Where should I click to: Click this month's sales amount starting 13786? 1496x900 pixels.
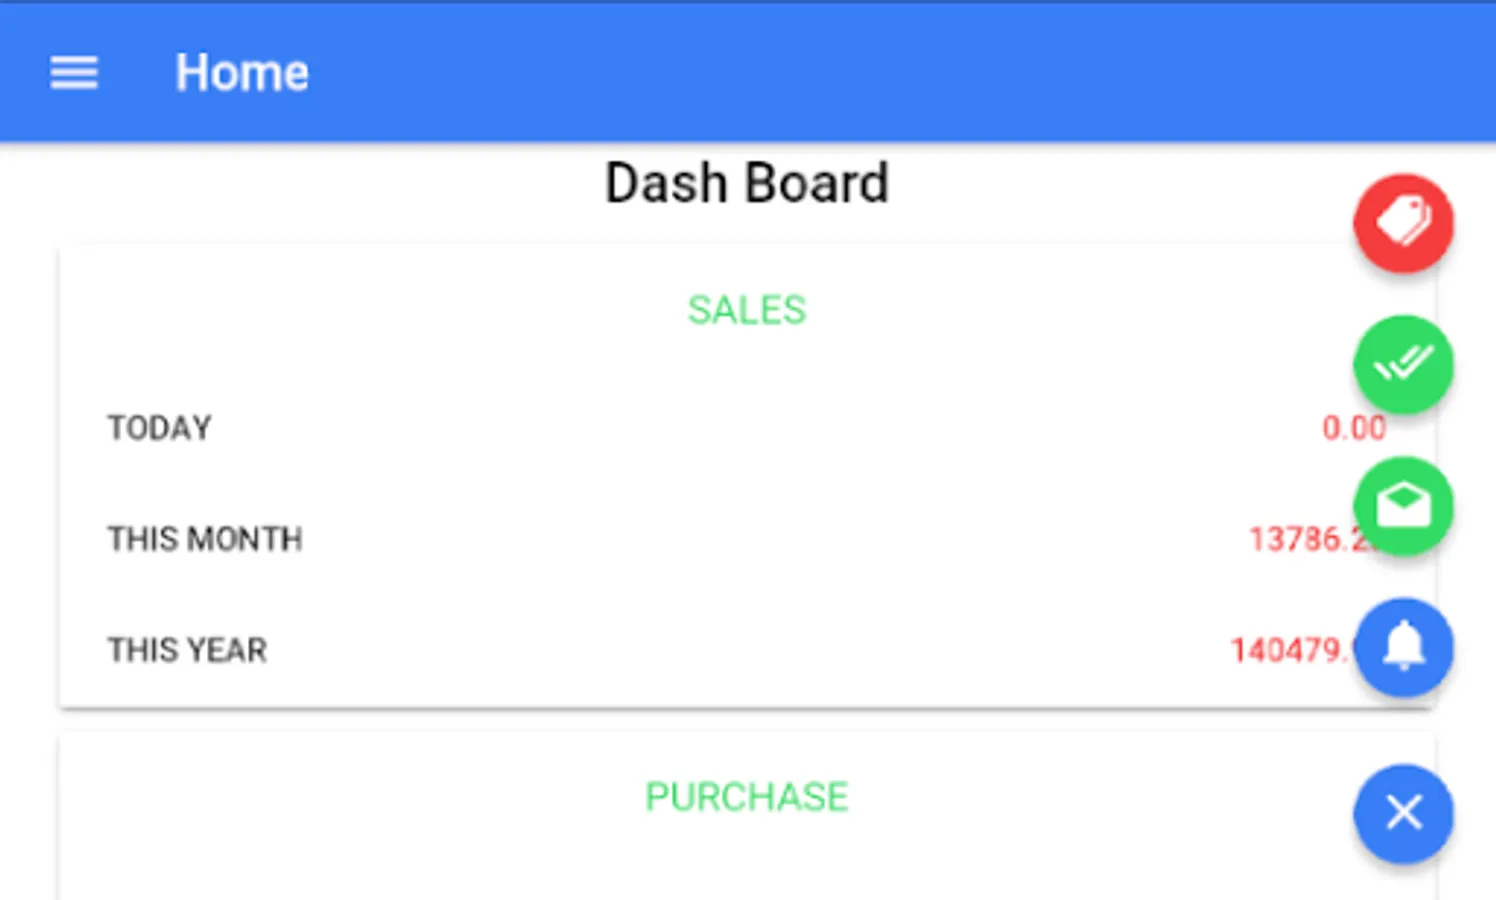(1299, 540)
